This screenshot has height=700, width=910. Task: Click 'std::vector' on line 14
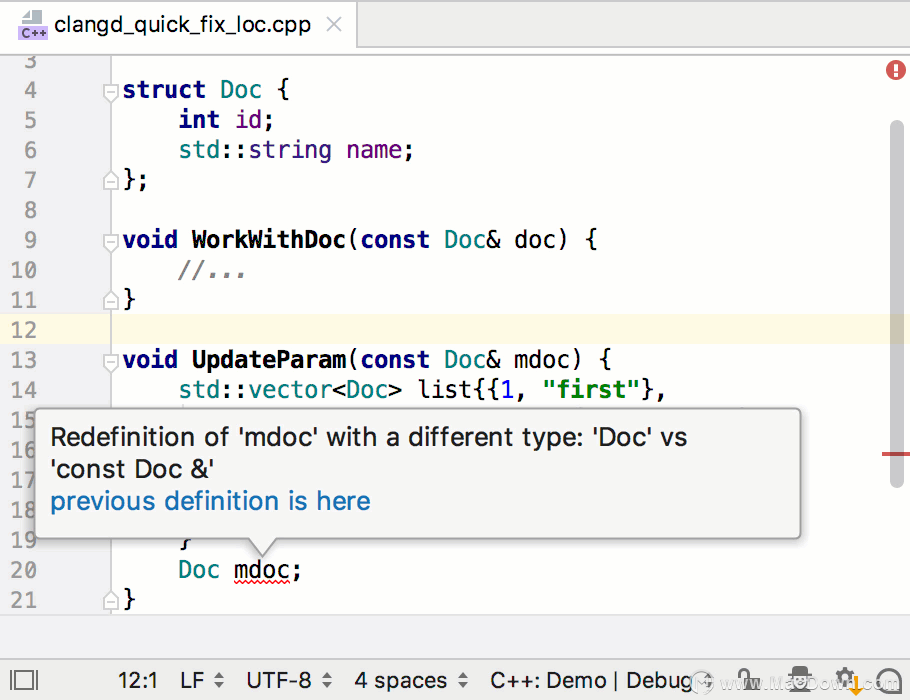[x=255, y=389]
